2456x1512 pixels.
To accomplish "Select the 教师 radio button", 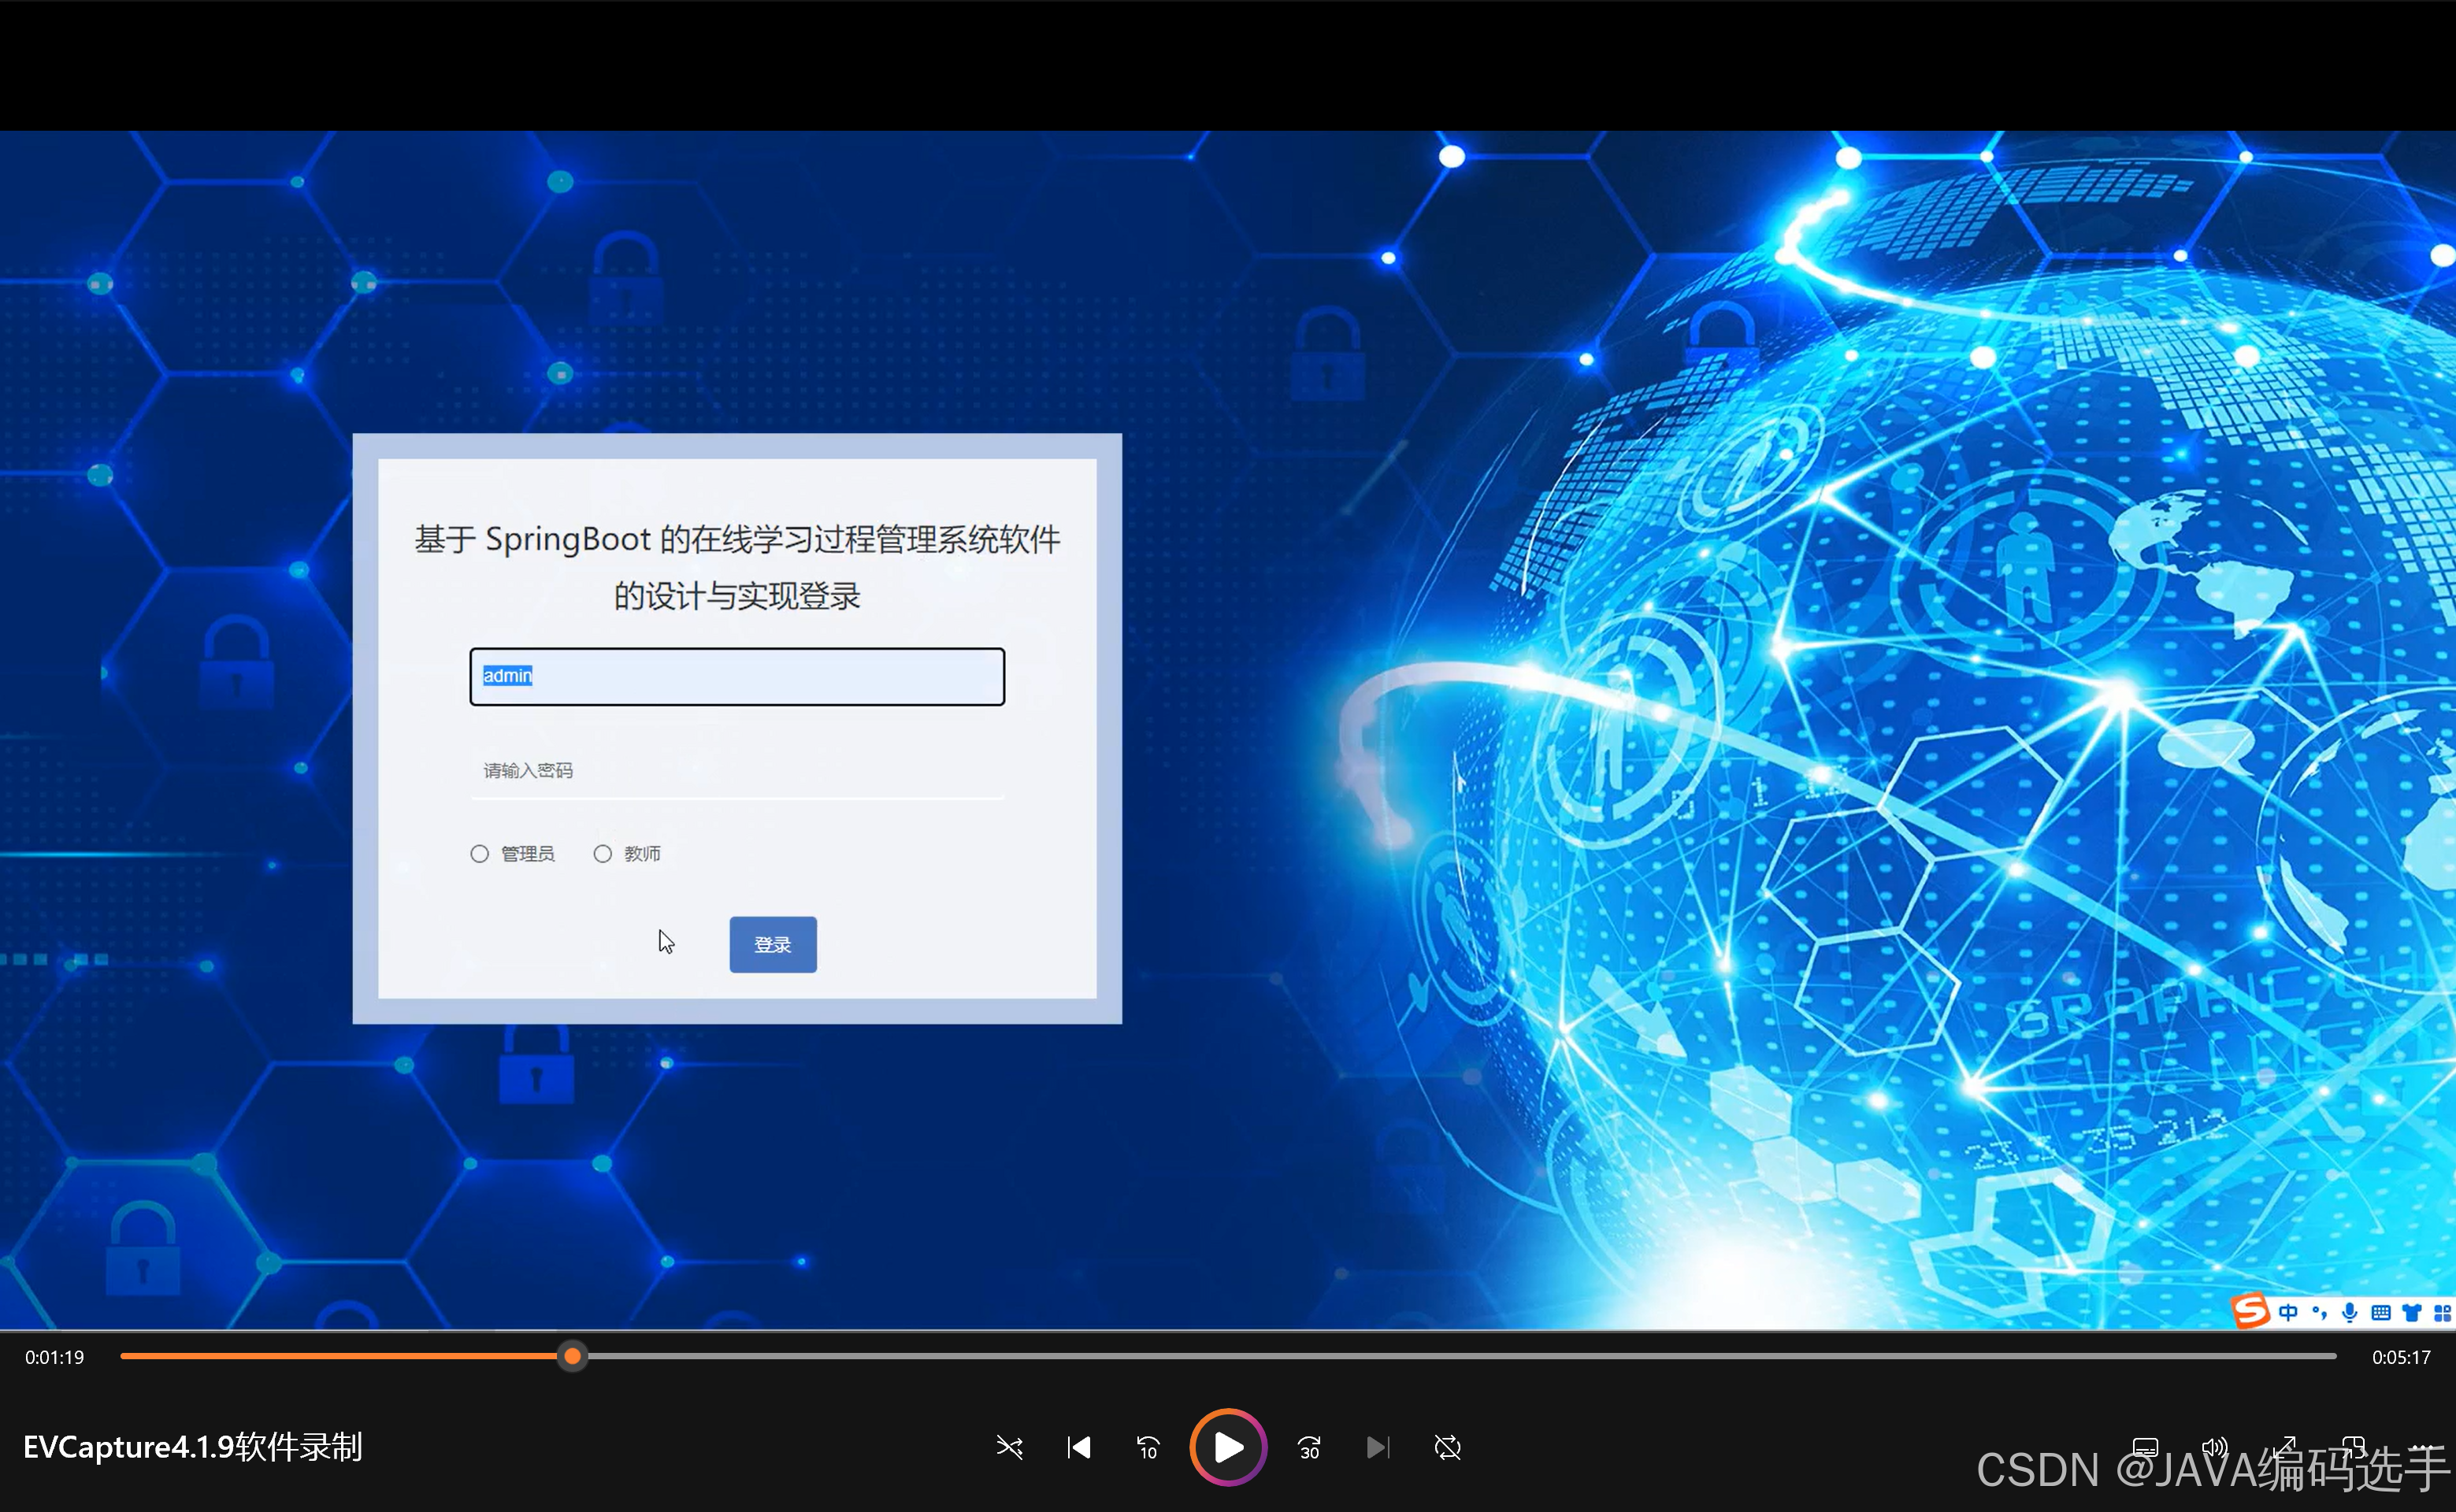I will (x=602, y=854).
